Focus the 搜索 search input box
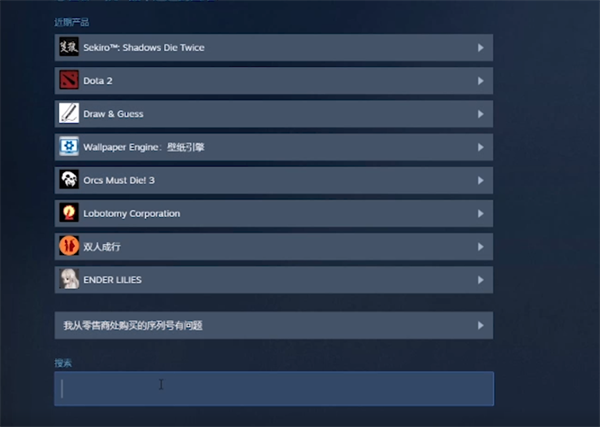Screen dimensions: 600x427 point(274,388)
